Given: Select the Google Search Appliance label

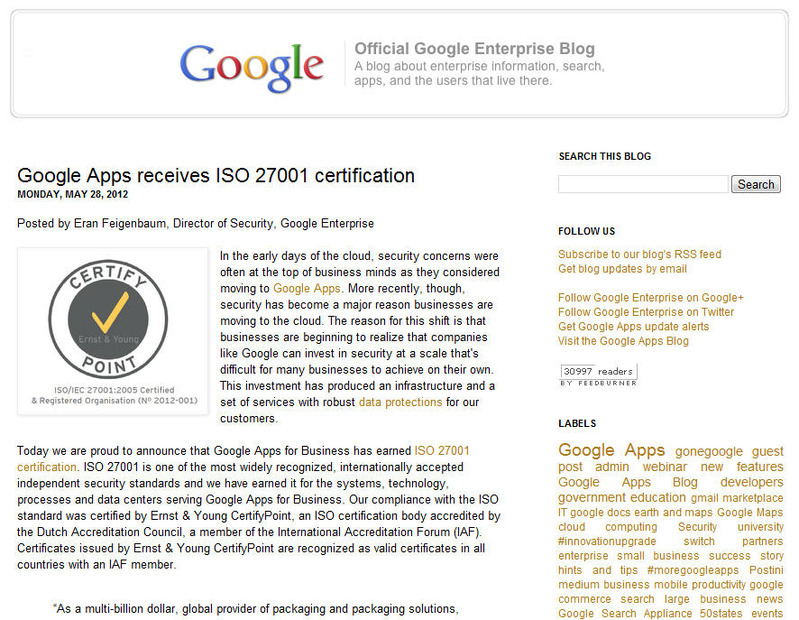Looking at the screenshot, I should 625,613.
